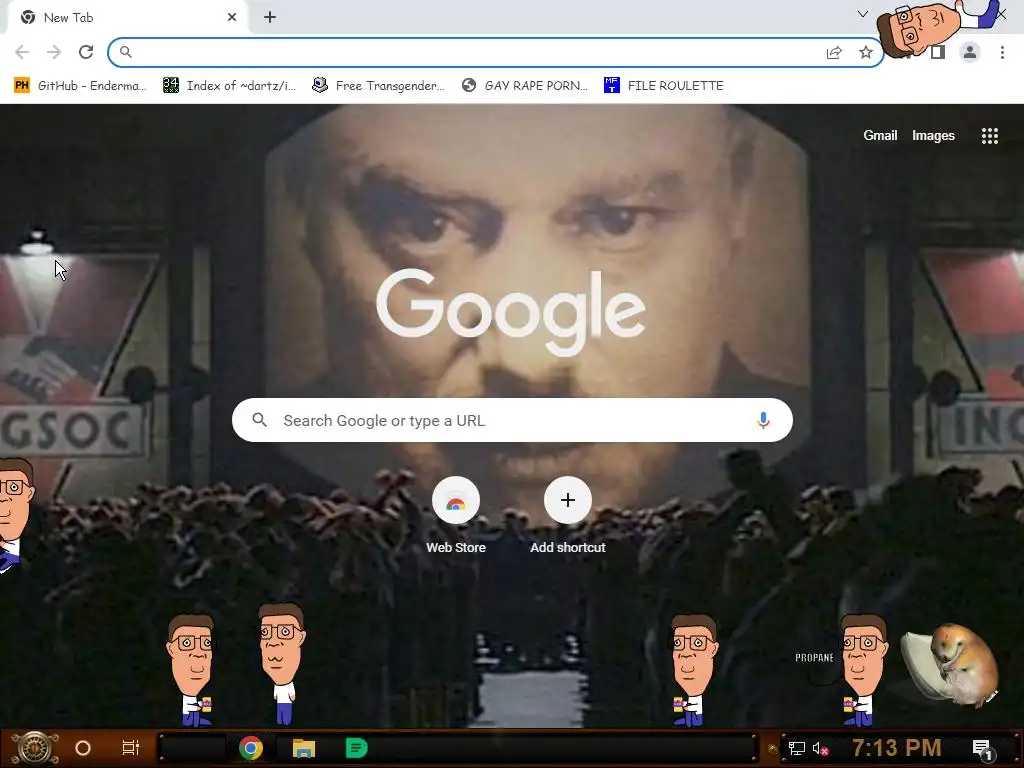The image size is (1024, 768).
Task: Open the side panel icon
Action: point(938,52)
